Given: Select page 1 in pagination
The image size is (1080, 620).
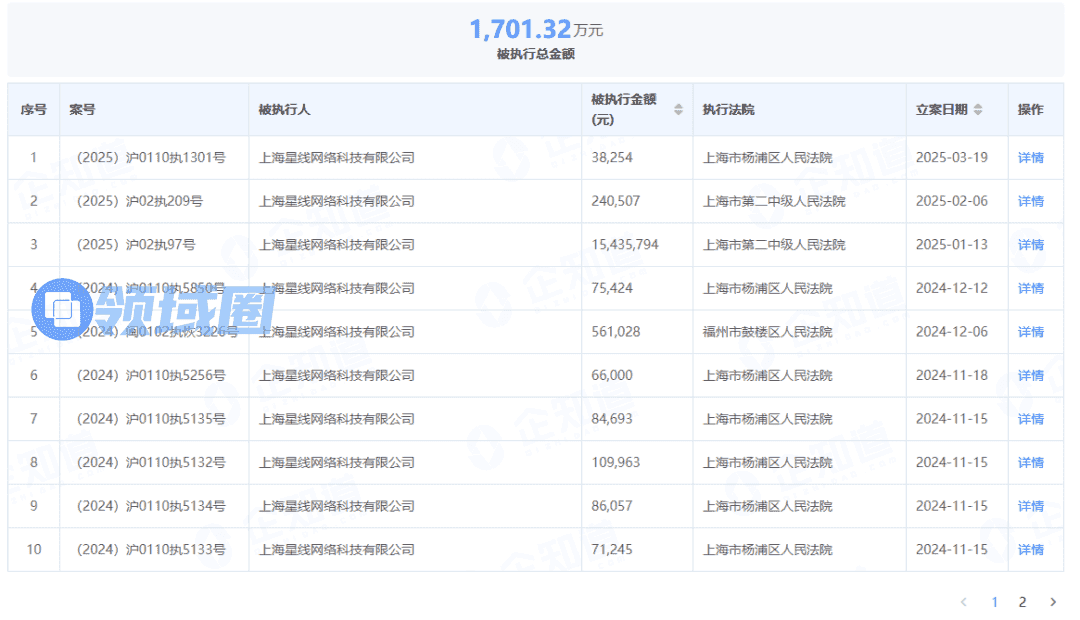Looking at the screenshot, I should 994,602.
